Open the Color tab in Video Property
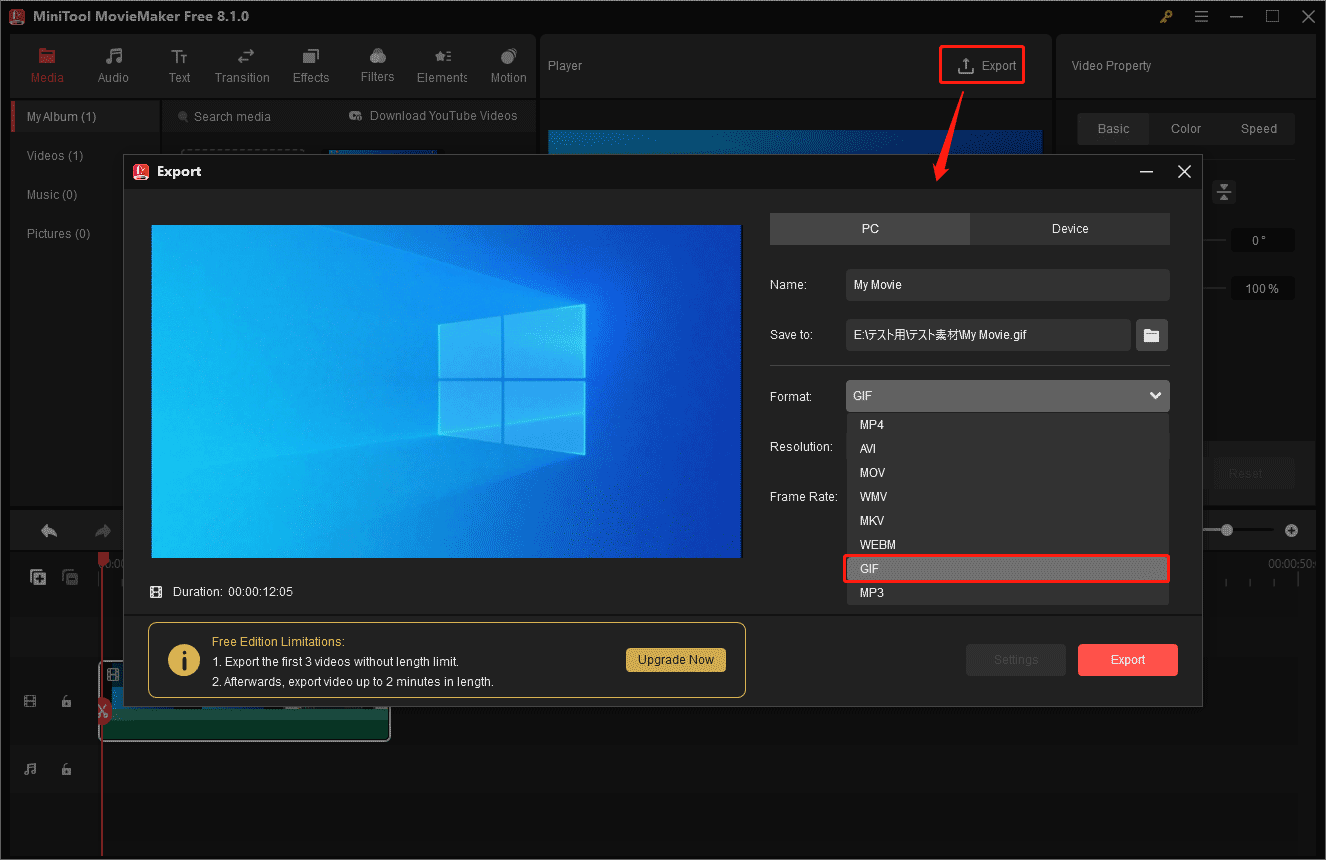Image resolution: width=1326 pixels, height=860 pixels. 1186,129
